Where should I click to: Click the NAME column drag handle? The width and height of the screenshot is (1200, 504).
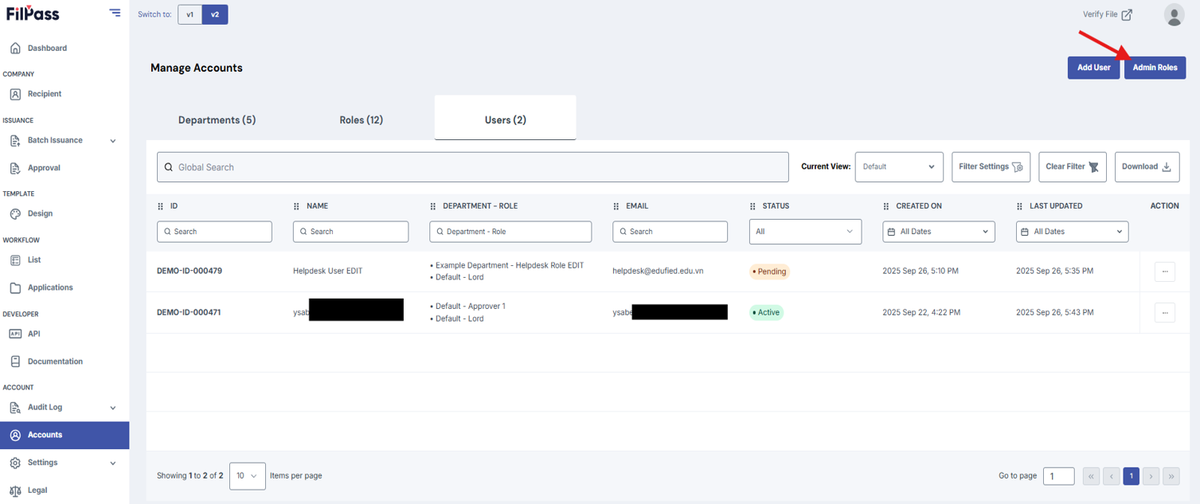[x=297, y=206]
